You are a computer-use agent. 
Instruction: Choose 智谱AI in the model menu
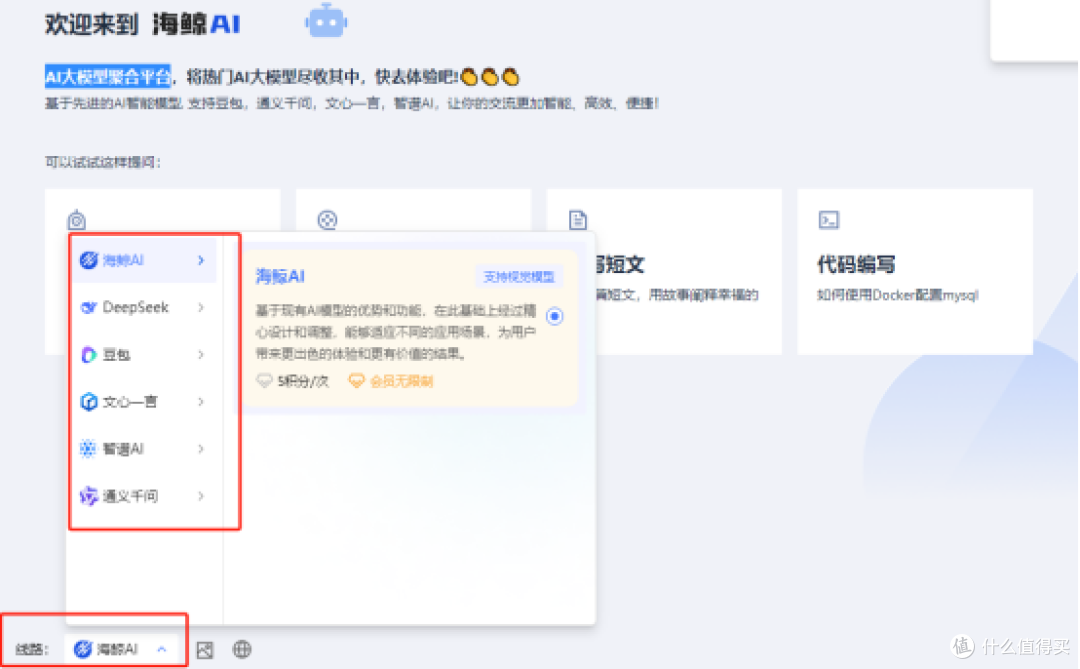(144, 449)
